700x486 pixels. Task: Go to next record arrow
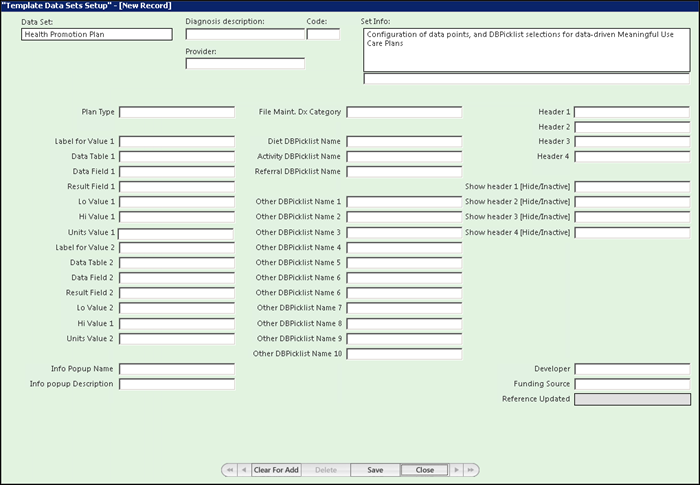point(456,470)
